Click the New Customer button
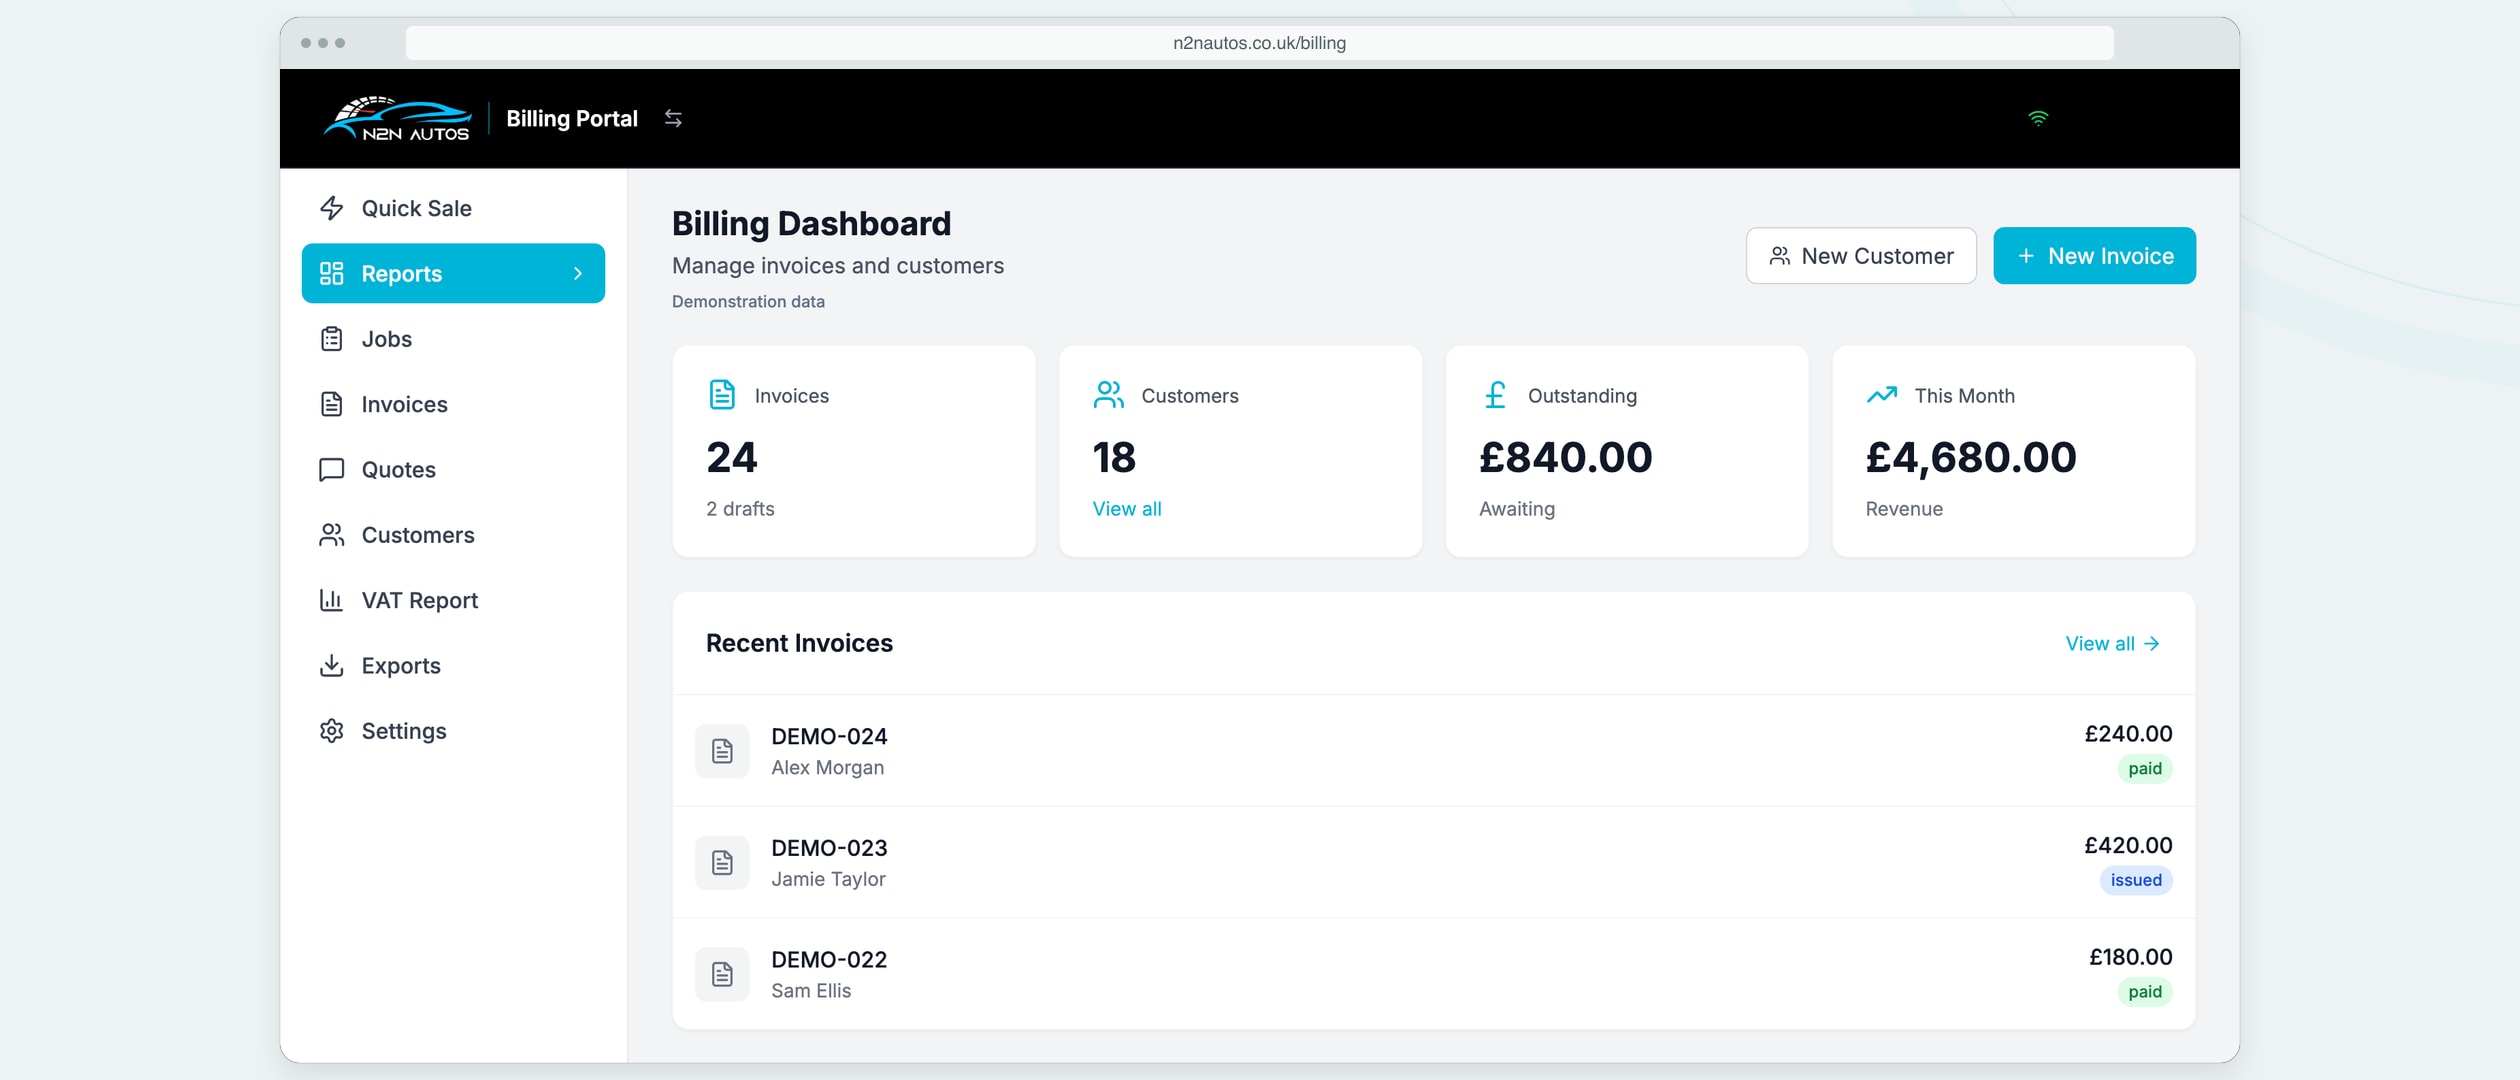 click(x=1861, y=256)
